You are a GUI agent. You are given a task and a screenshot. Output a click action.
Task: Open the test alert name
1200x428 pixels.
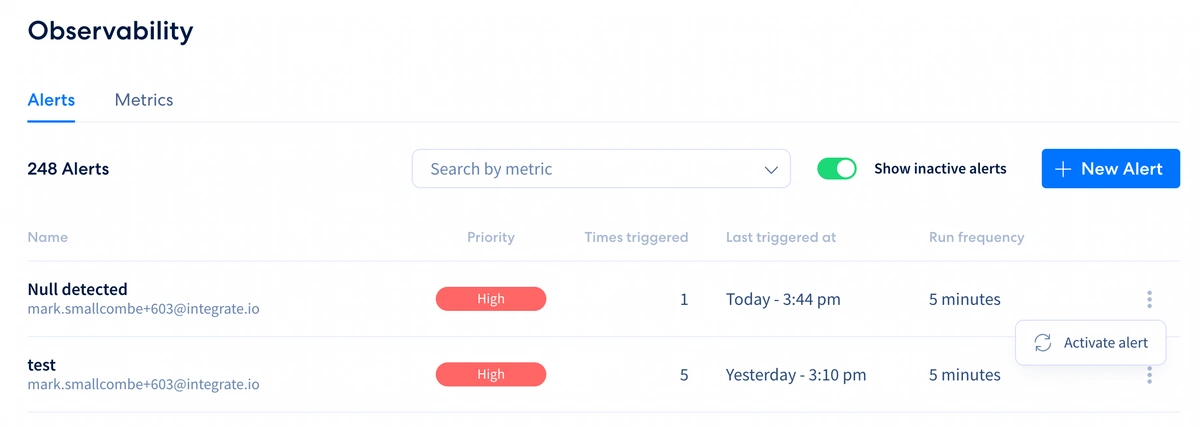[41, 365]
